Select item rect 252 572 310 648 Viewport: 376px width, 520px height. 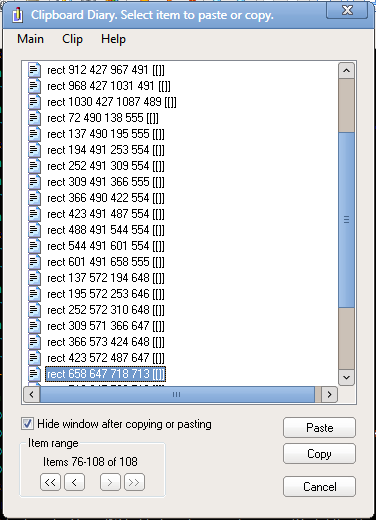tap(106, 310)
